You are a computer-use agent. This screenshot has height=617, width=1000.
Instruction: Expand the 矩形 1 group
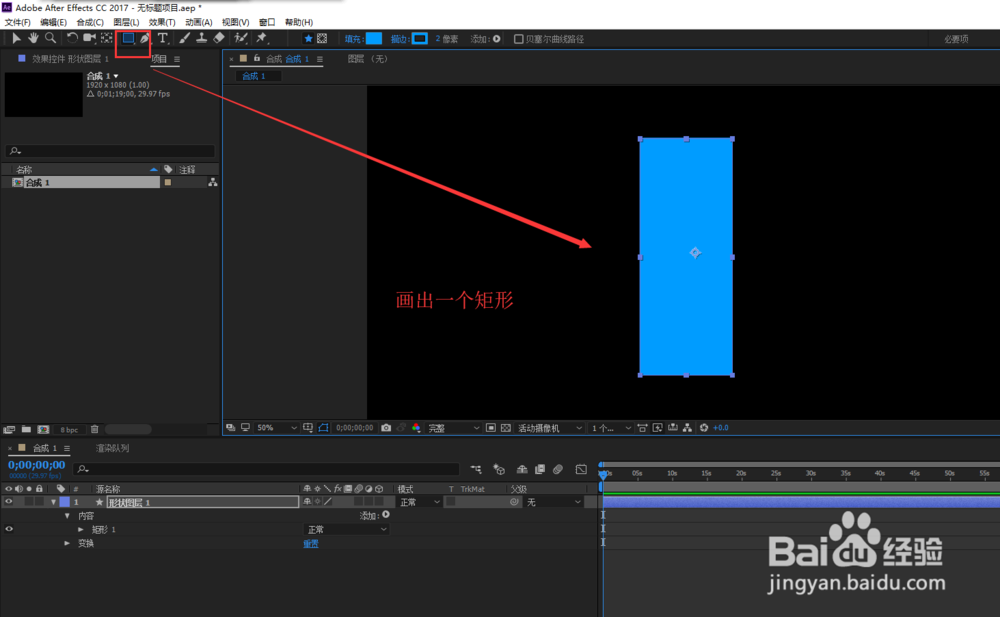[x=81, y=529]
